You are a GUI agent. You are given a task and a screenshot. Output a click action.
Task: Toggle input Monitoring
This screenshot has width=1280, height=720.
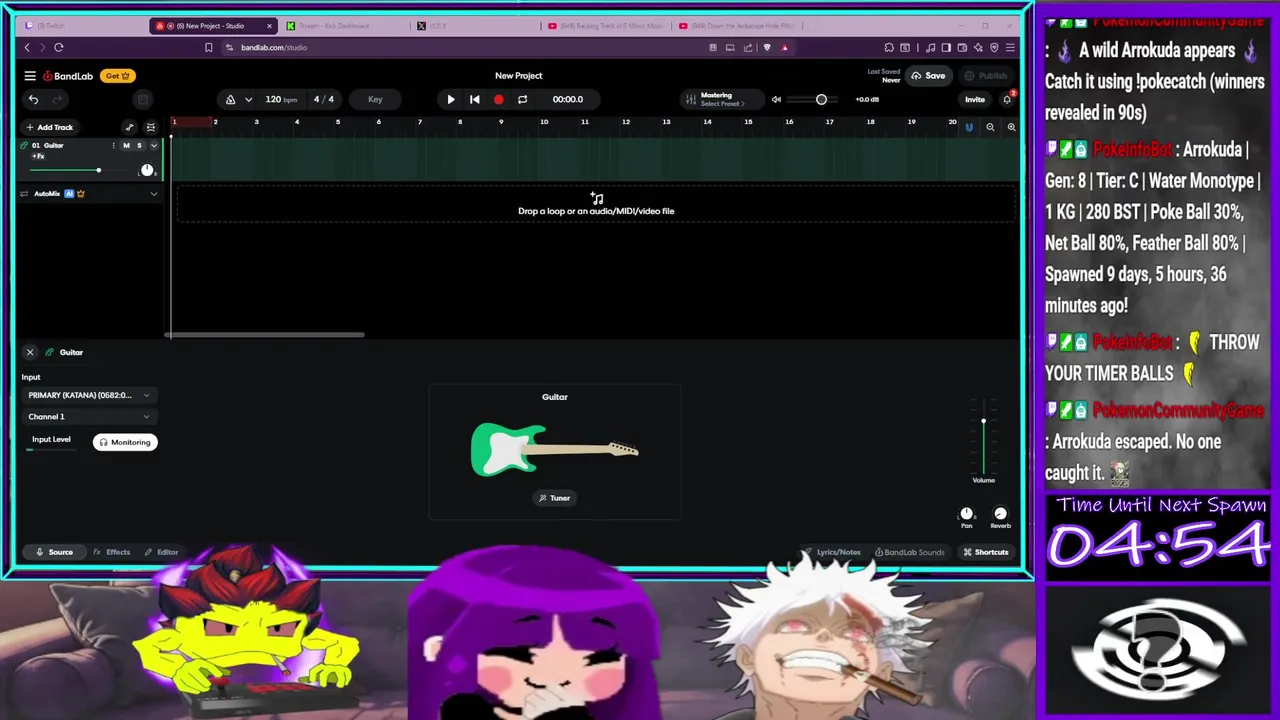125,442
